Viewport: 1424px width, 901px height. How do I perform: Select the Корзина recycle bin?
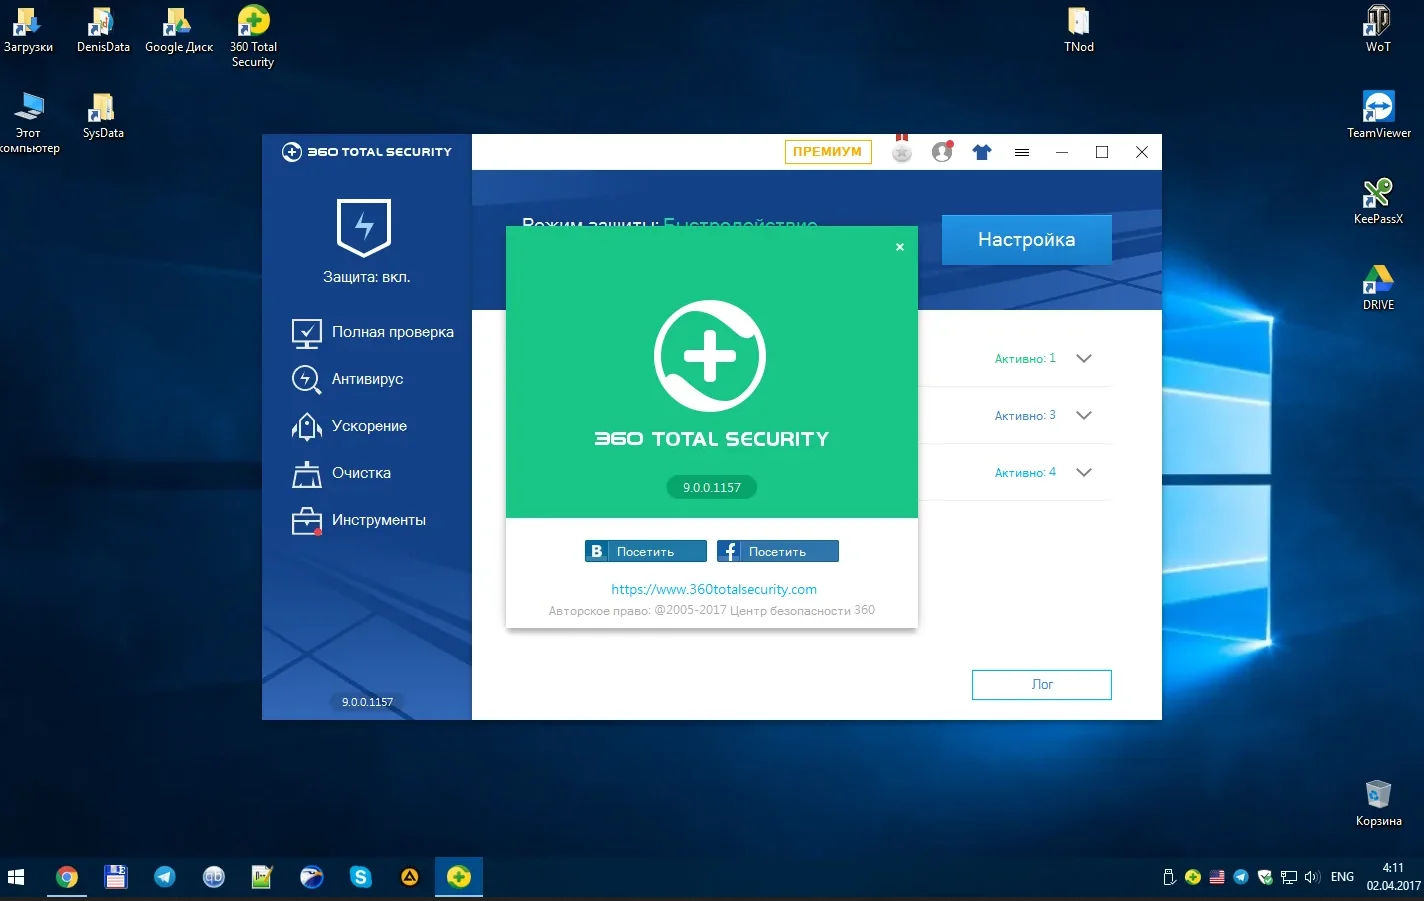pos(1378,804)
